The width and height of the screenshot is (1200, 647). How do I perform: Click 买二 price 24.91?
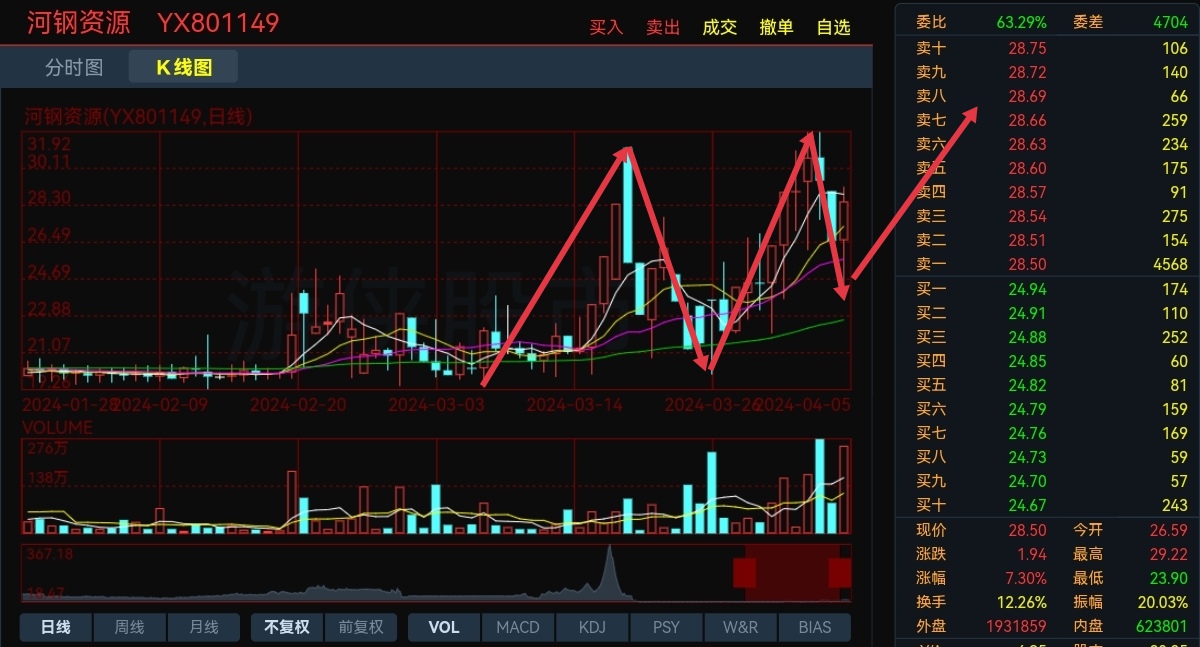[x=1027, y=313]
